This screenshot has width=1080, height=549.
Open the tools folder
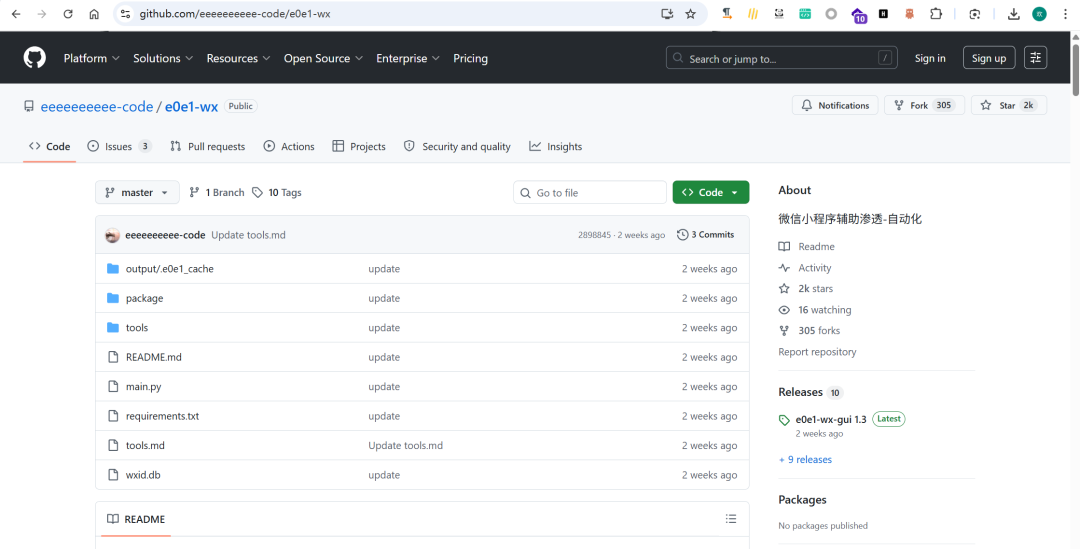[x=136, y=328]
